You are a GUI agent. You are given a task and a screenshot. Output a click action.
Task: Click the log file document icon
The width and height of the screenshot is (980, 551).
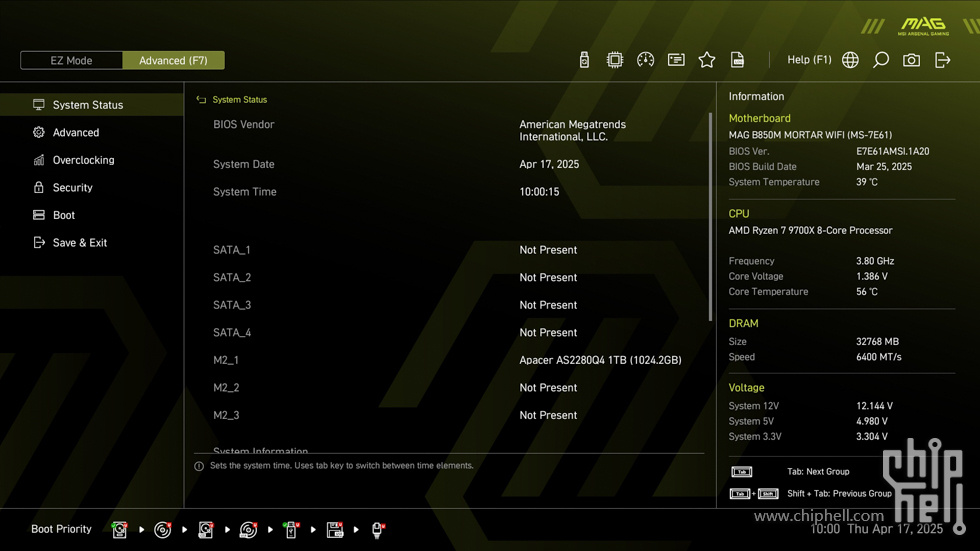[x=738, y=60]
